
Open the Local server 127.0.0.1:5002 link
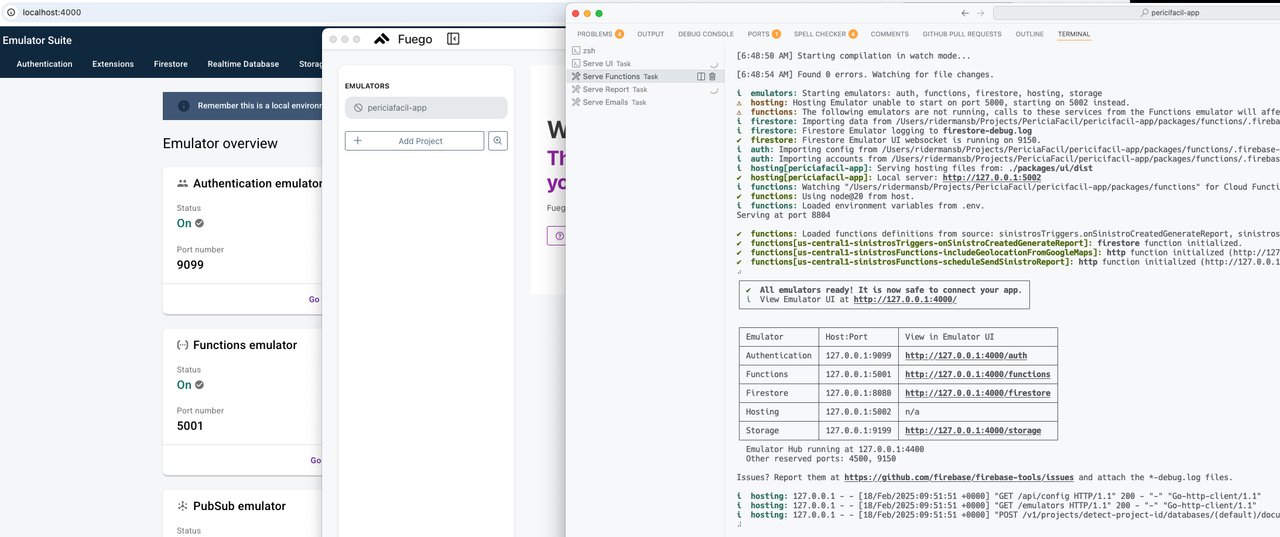click(x=991, y=178)
